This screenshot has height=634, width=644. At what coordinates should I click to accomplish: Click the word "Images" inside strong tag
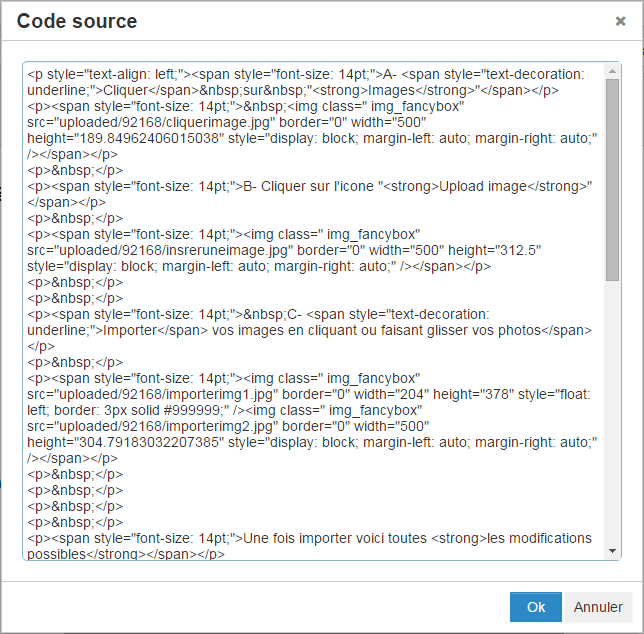pyautogui.click(x=391, y=90)
